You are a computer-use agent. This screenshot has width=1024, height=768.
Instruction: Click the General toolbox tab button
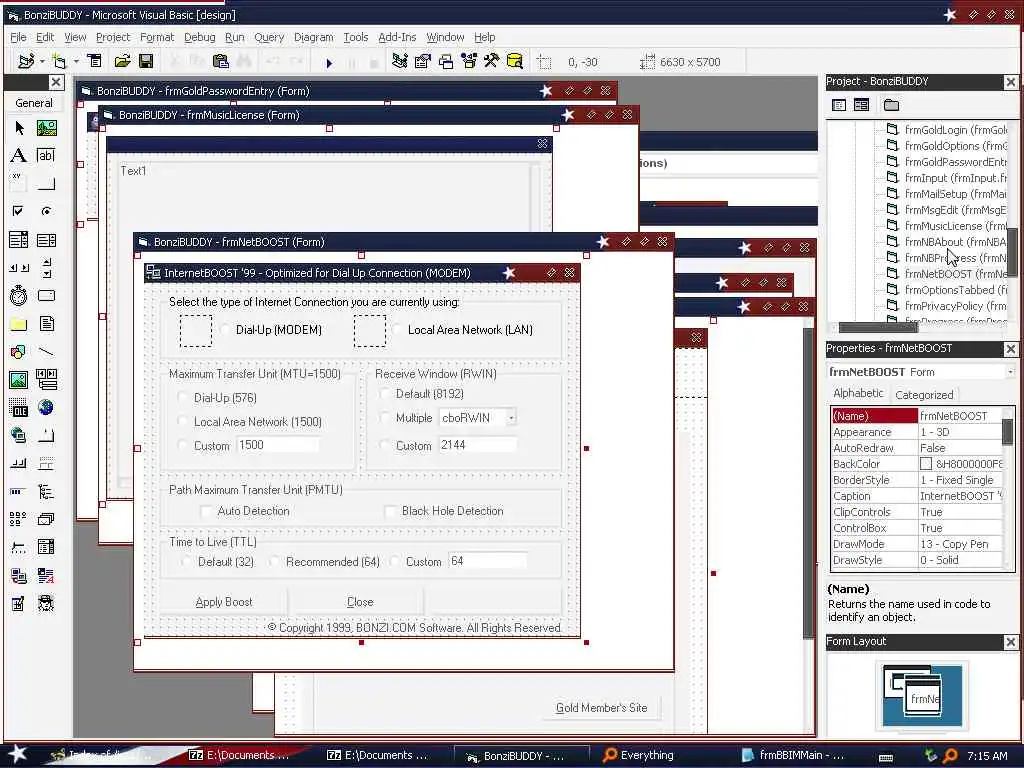click(34, 103)
